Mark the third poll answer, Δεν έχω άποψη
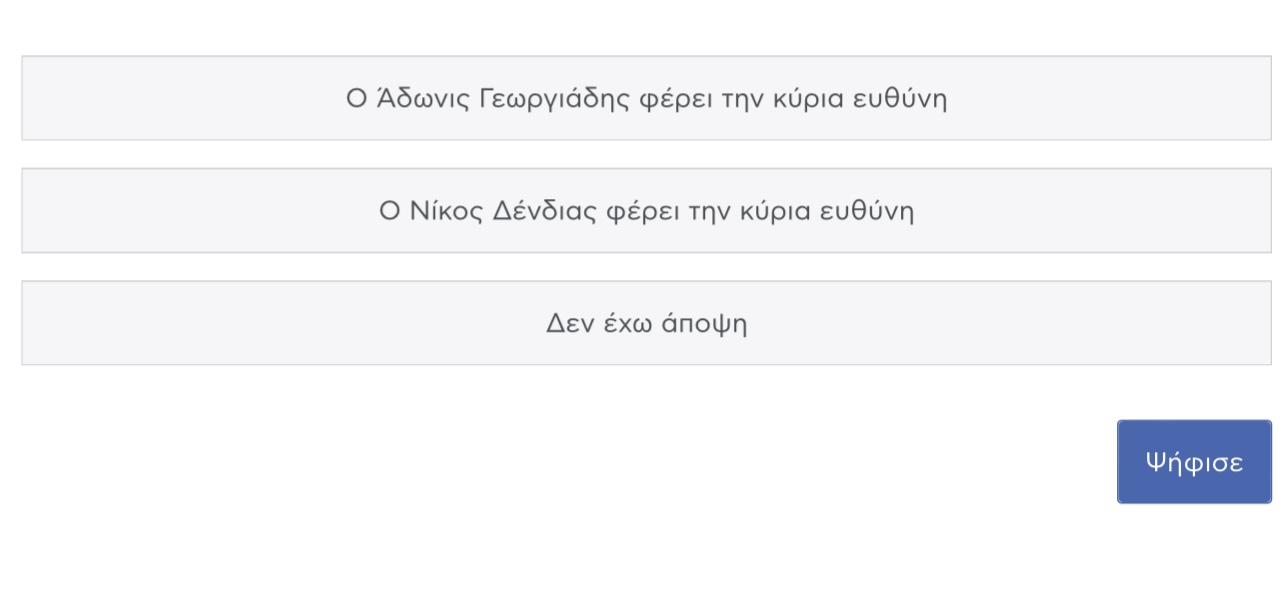Viewport: 1286px width, 604px height. [x=646, y=323]
